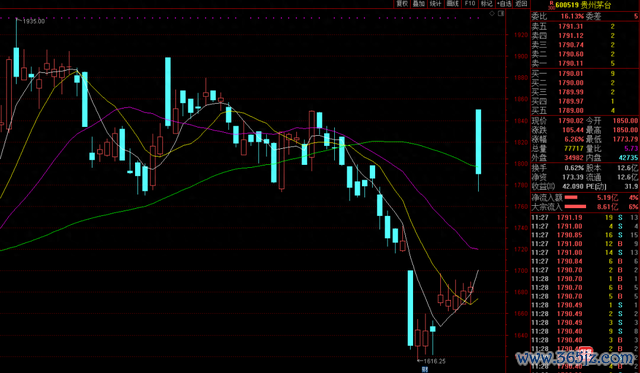Select stock title 600519 贵州茅台
This screenshot has width=640, height=373.
tap(584, 5)
